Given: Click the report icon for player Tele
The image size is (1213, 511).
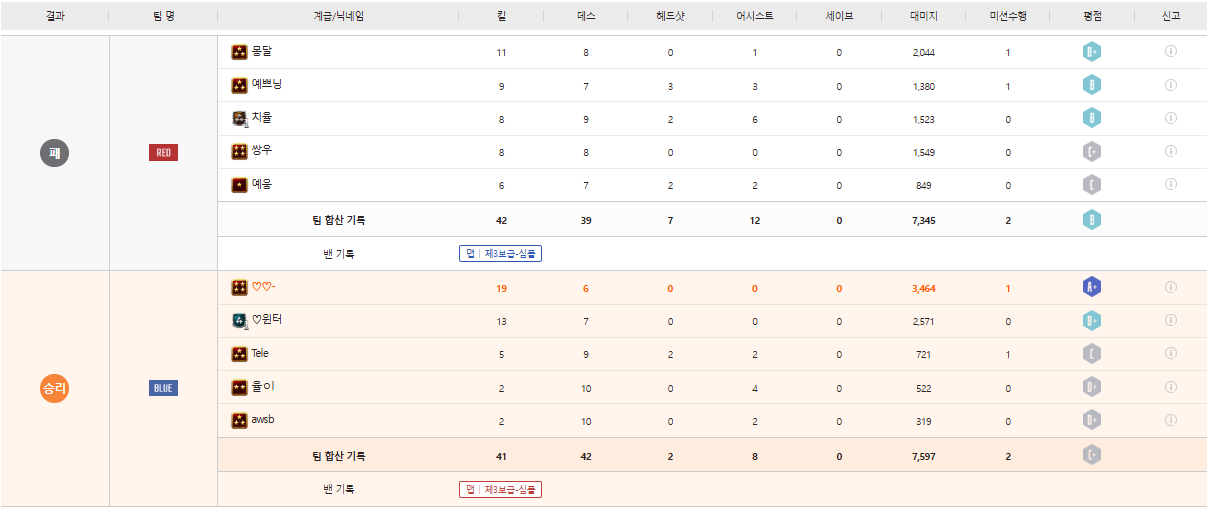Looking at the screenshot, I should click(x=1170, y=354).
